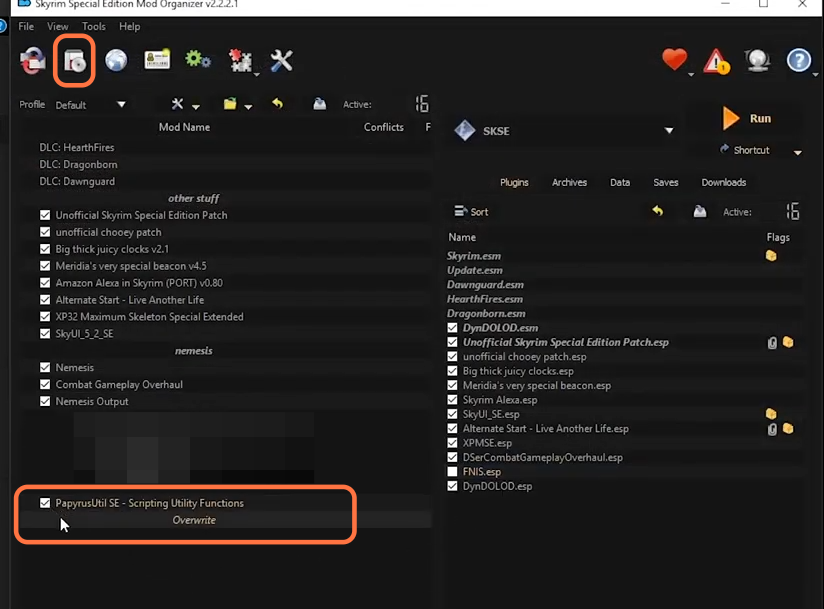824x609 pixels.
Task: Expand the SKSE executable dropdown
Action: tap(668, 130)
